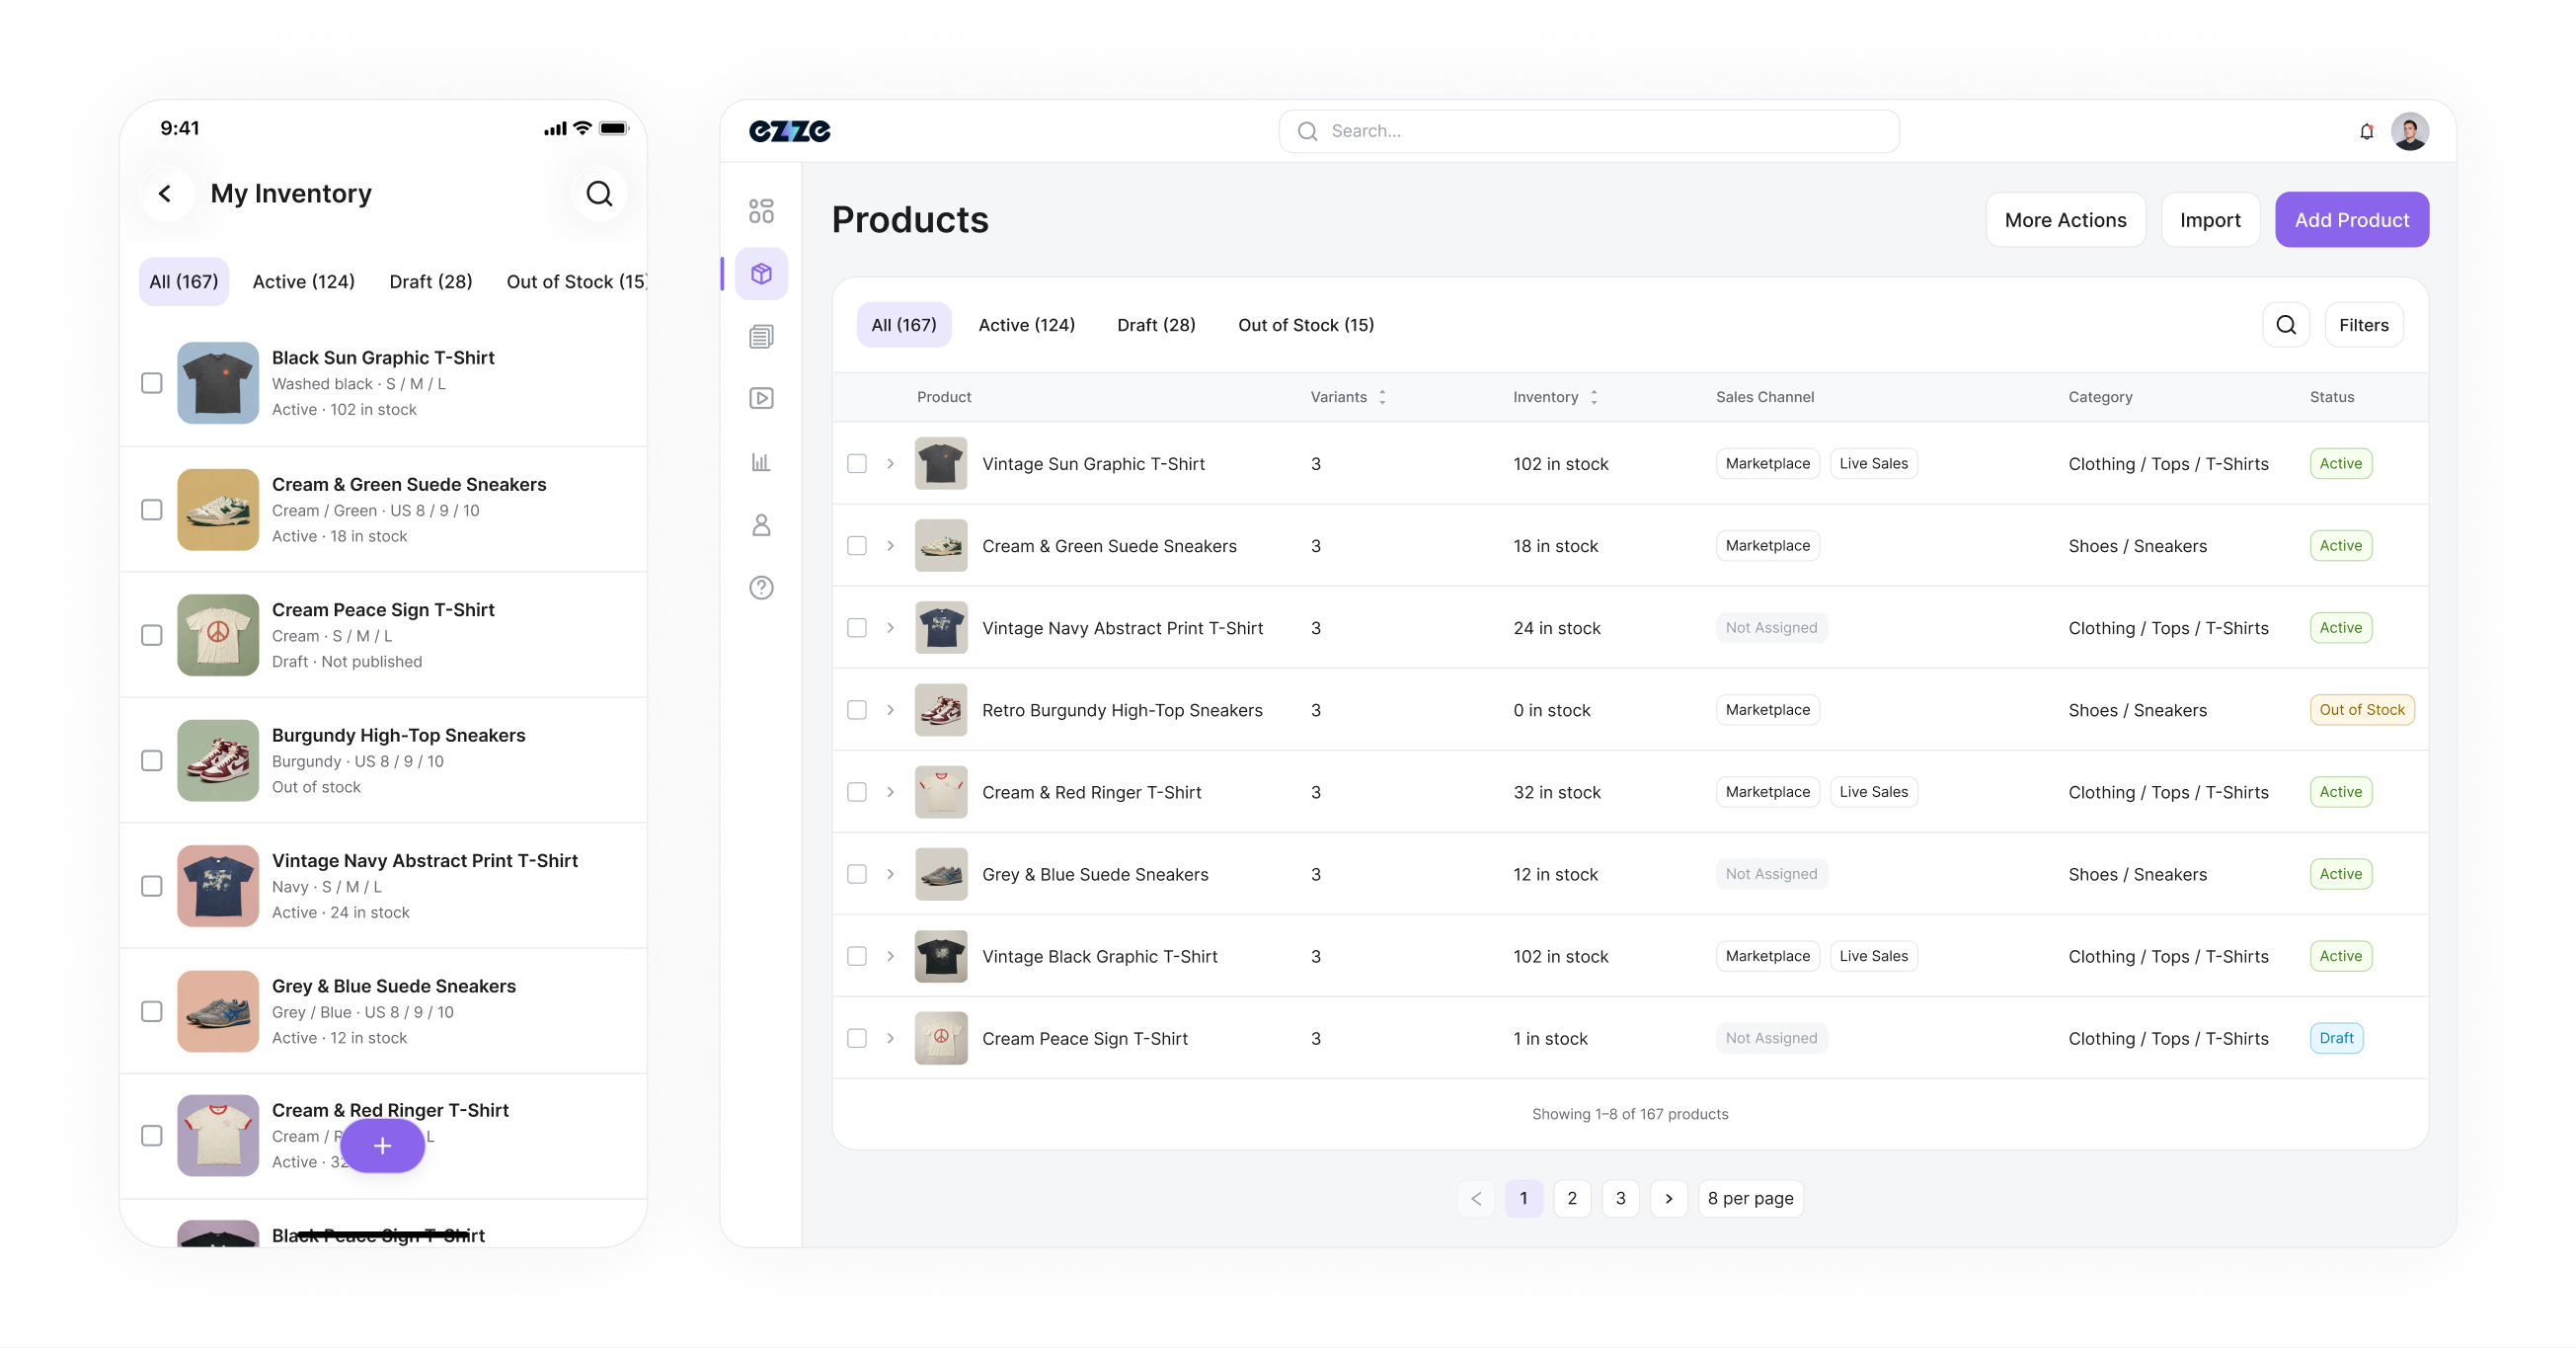
Task: Open the Grey & Blue Suede Sneakers table thumbnail
Action: point(941,874)
